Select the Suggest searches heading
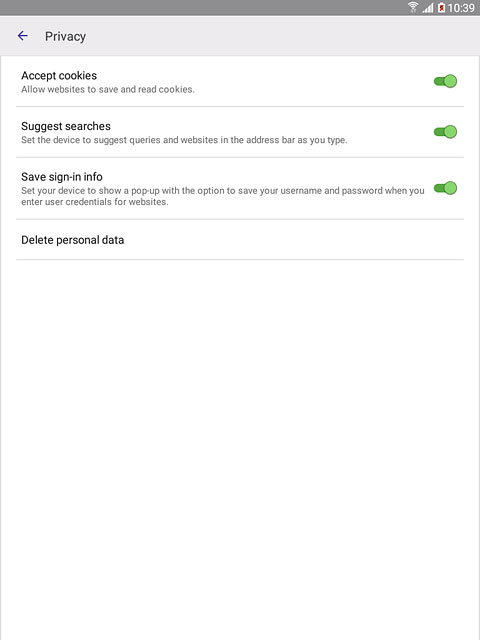480x640 pixels. click(x=66, y=126)
